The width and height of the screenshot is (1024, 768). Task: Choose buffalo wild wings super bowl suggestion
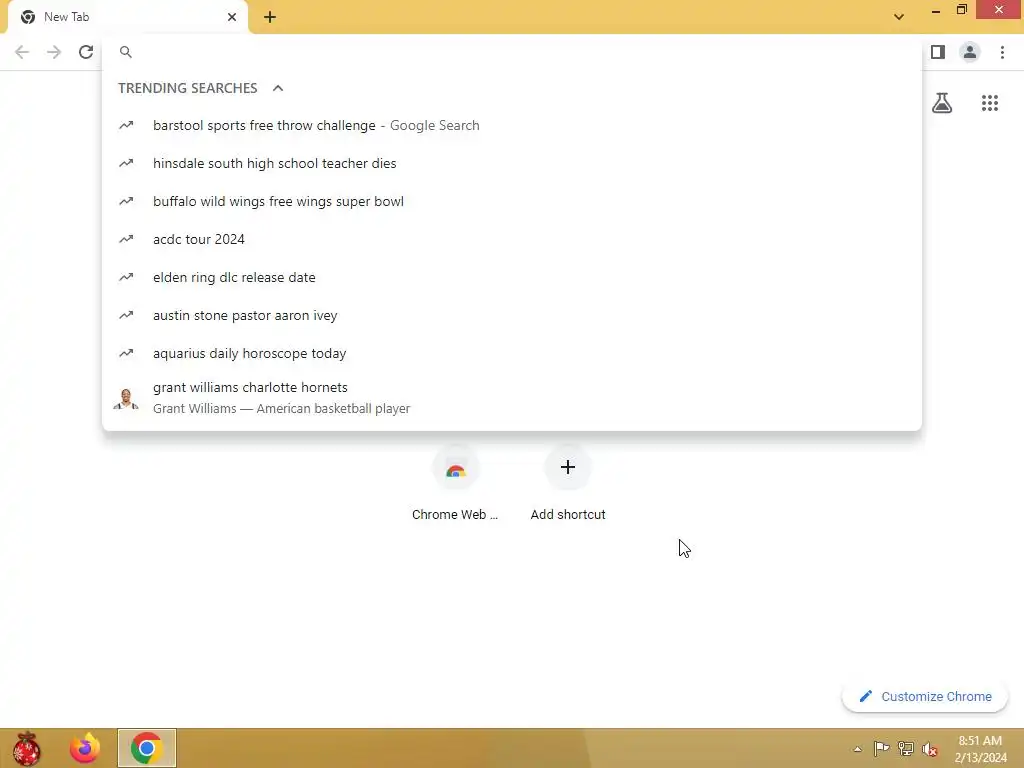pos(512,201)
